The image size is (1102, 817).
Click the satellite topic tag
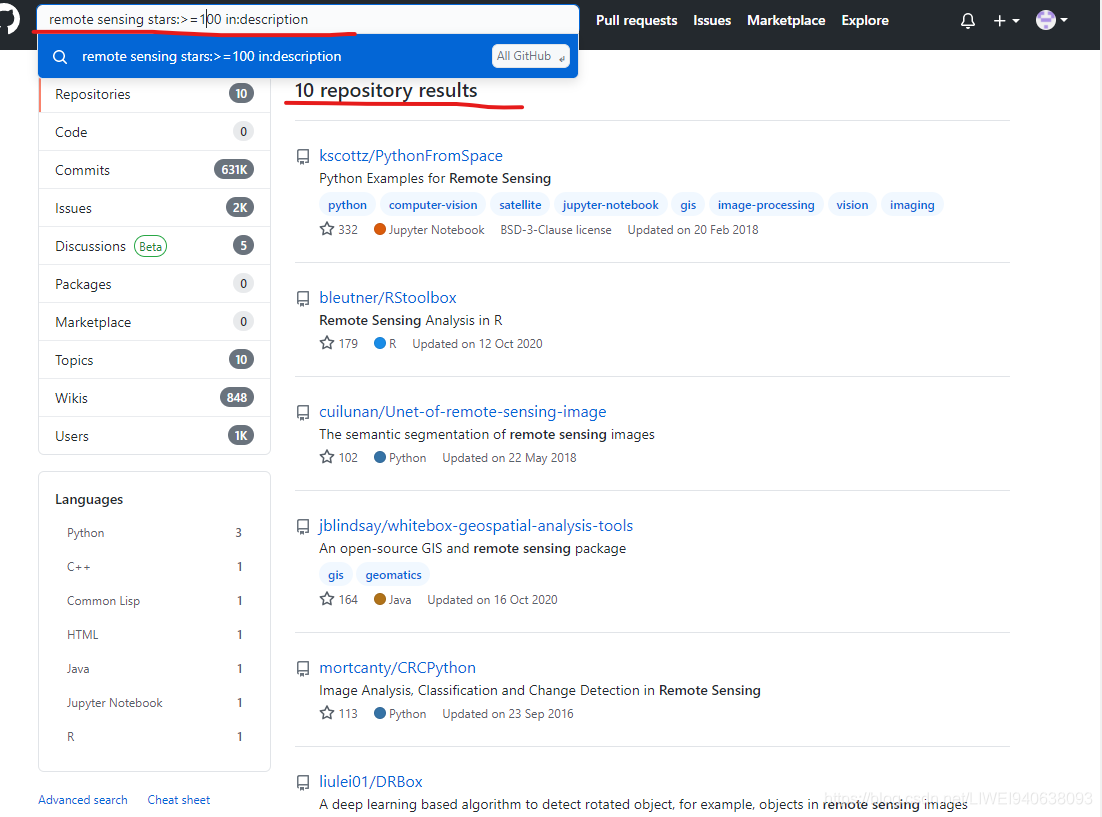click(x=520, y=205)
